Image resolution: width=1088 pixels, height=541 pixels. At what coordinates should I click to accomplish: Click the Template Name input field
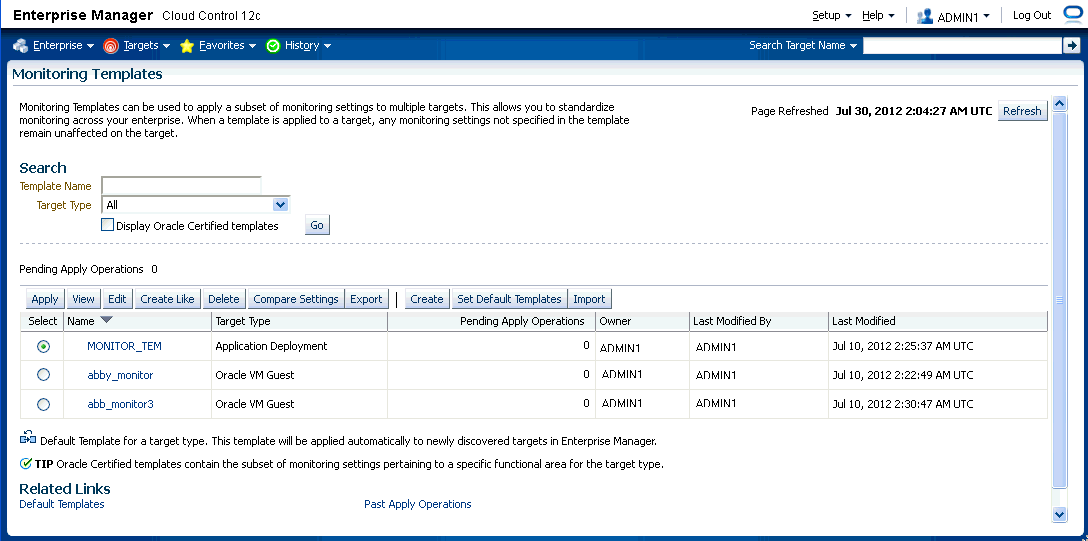(181, 186)
